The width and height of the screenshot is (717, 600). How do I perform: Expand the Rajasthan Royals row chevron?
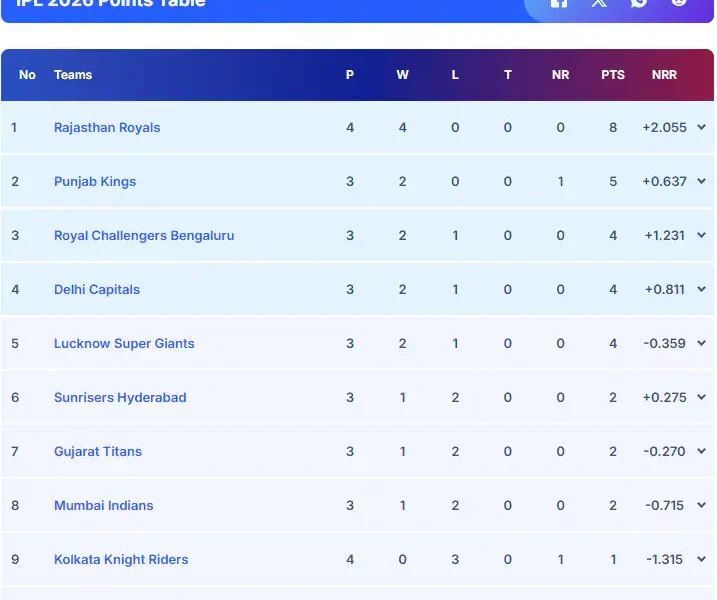(x=701, y=128)
